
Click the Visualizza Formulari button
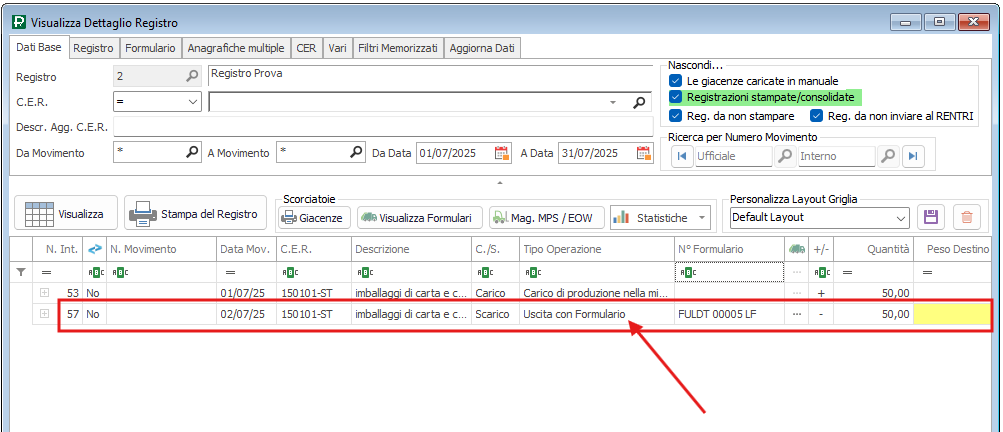pyautogui.click(x=420, y=217)
